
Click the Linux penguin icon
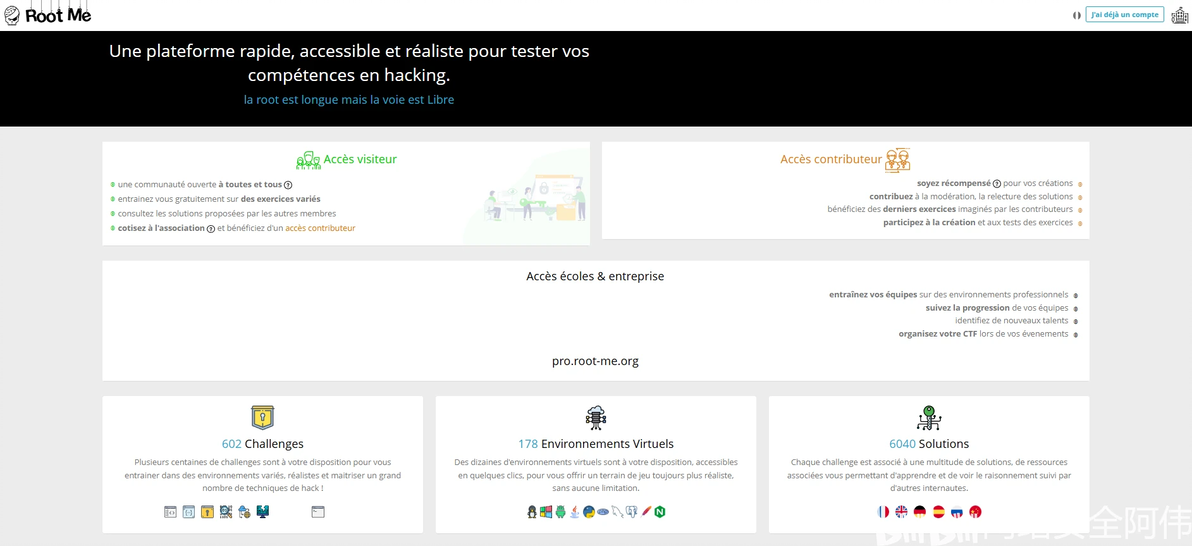click(x=532, y=512)
